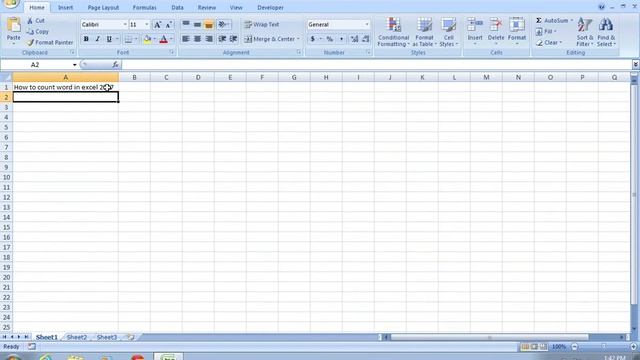
Task: Click zoom out minus on zoom slider
Action: [x=575, y=347]
